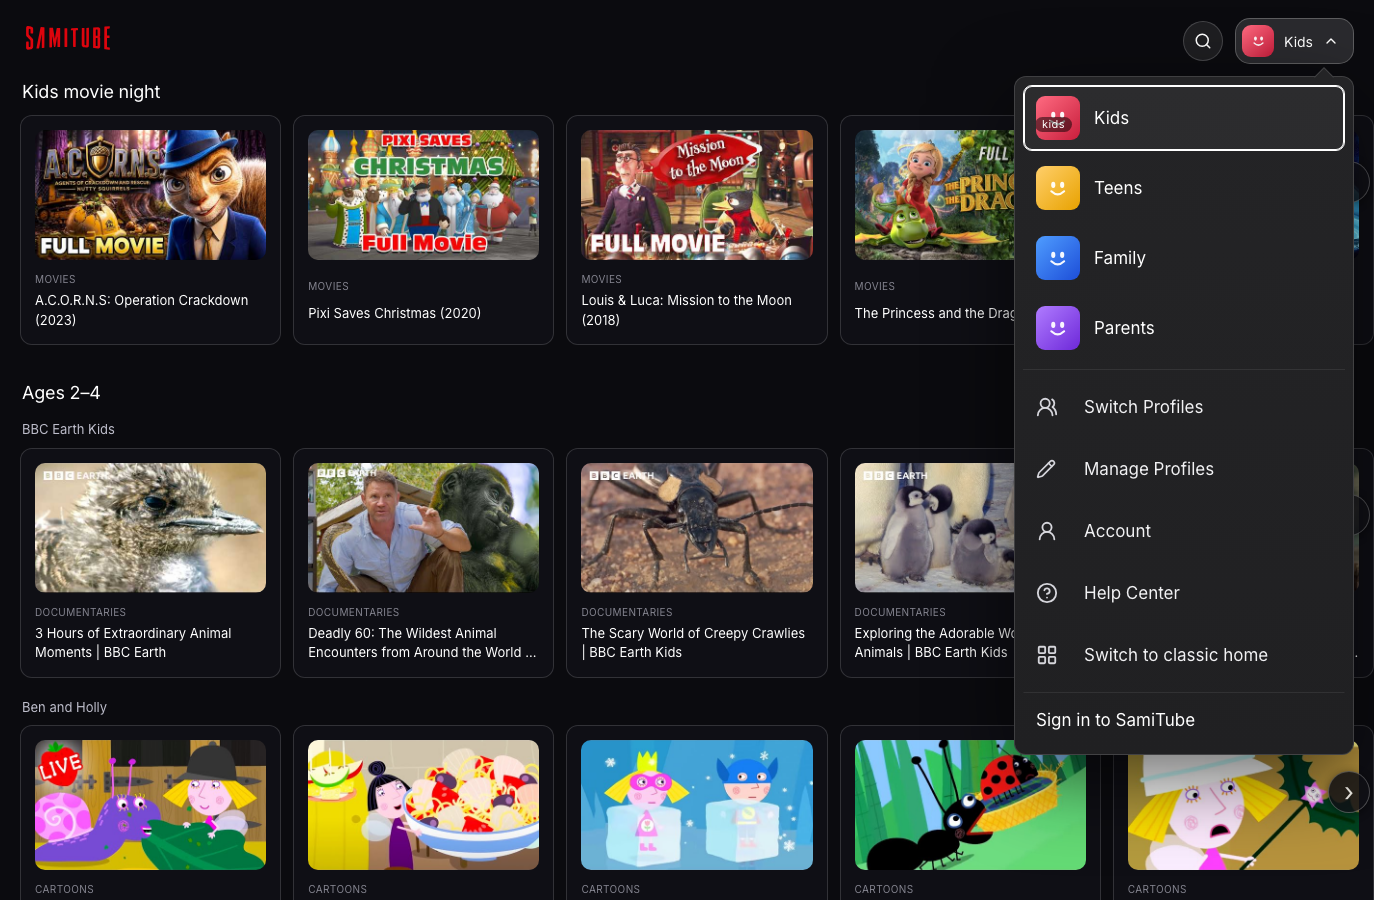
Task: Click the Manage Profiles pencil icon
Action: point(1047,469)
